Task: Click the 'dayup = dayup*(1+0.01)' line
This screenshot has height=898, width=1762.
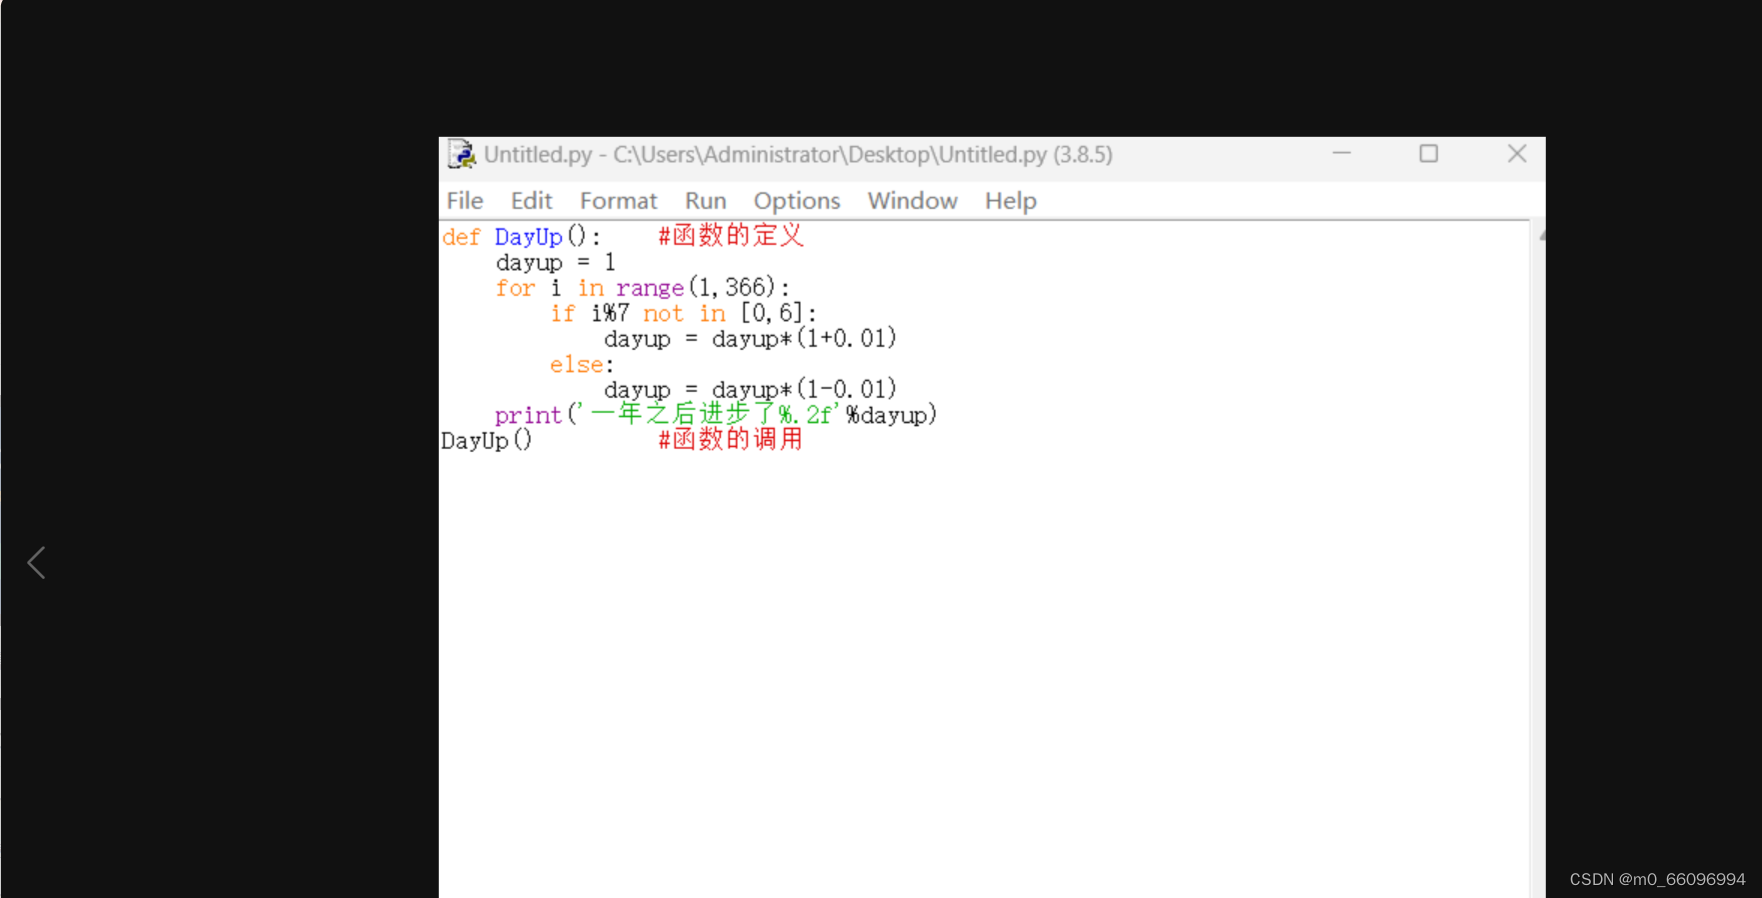Action: 750,339
